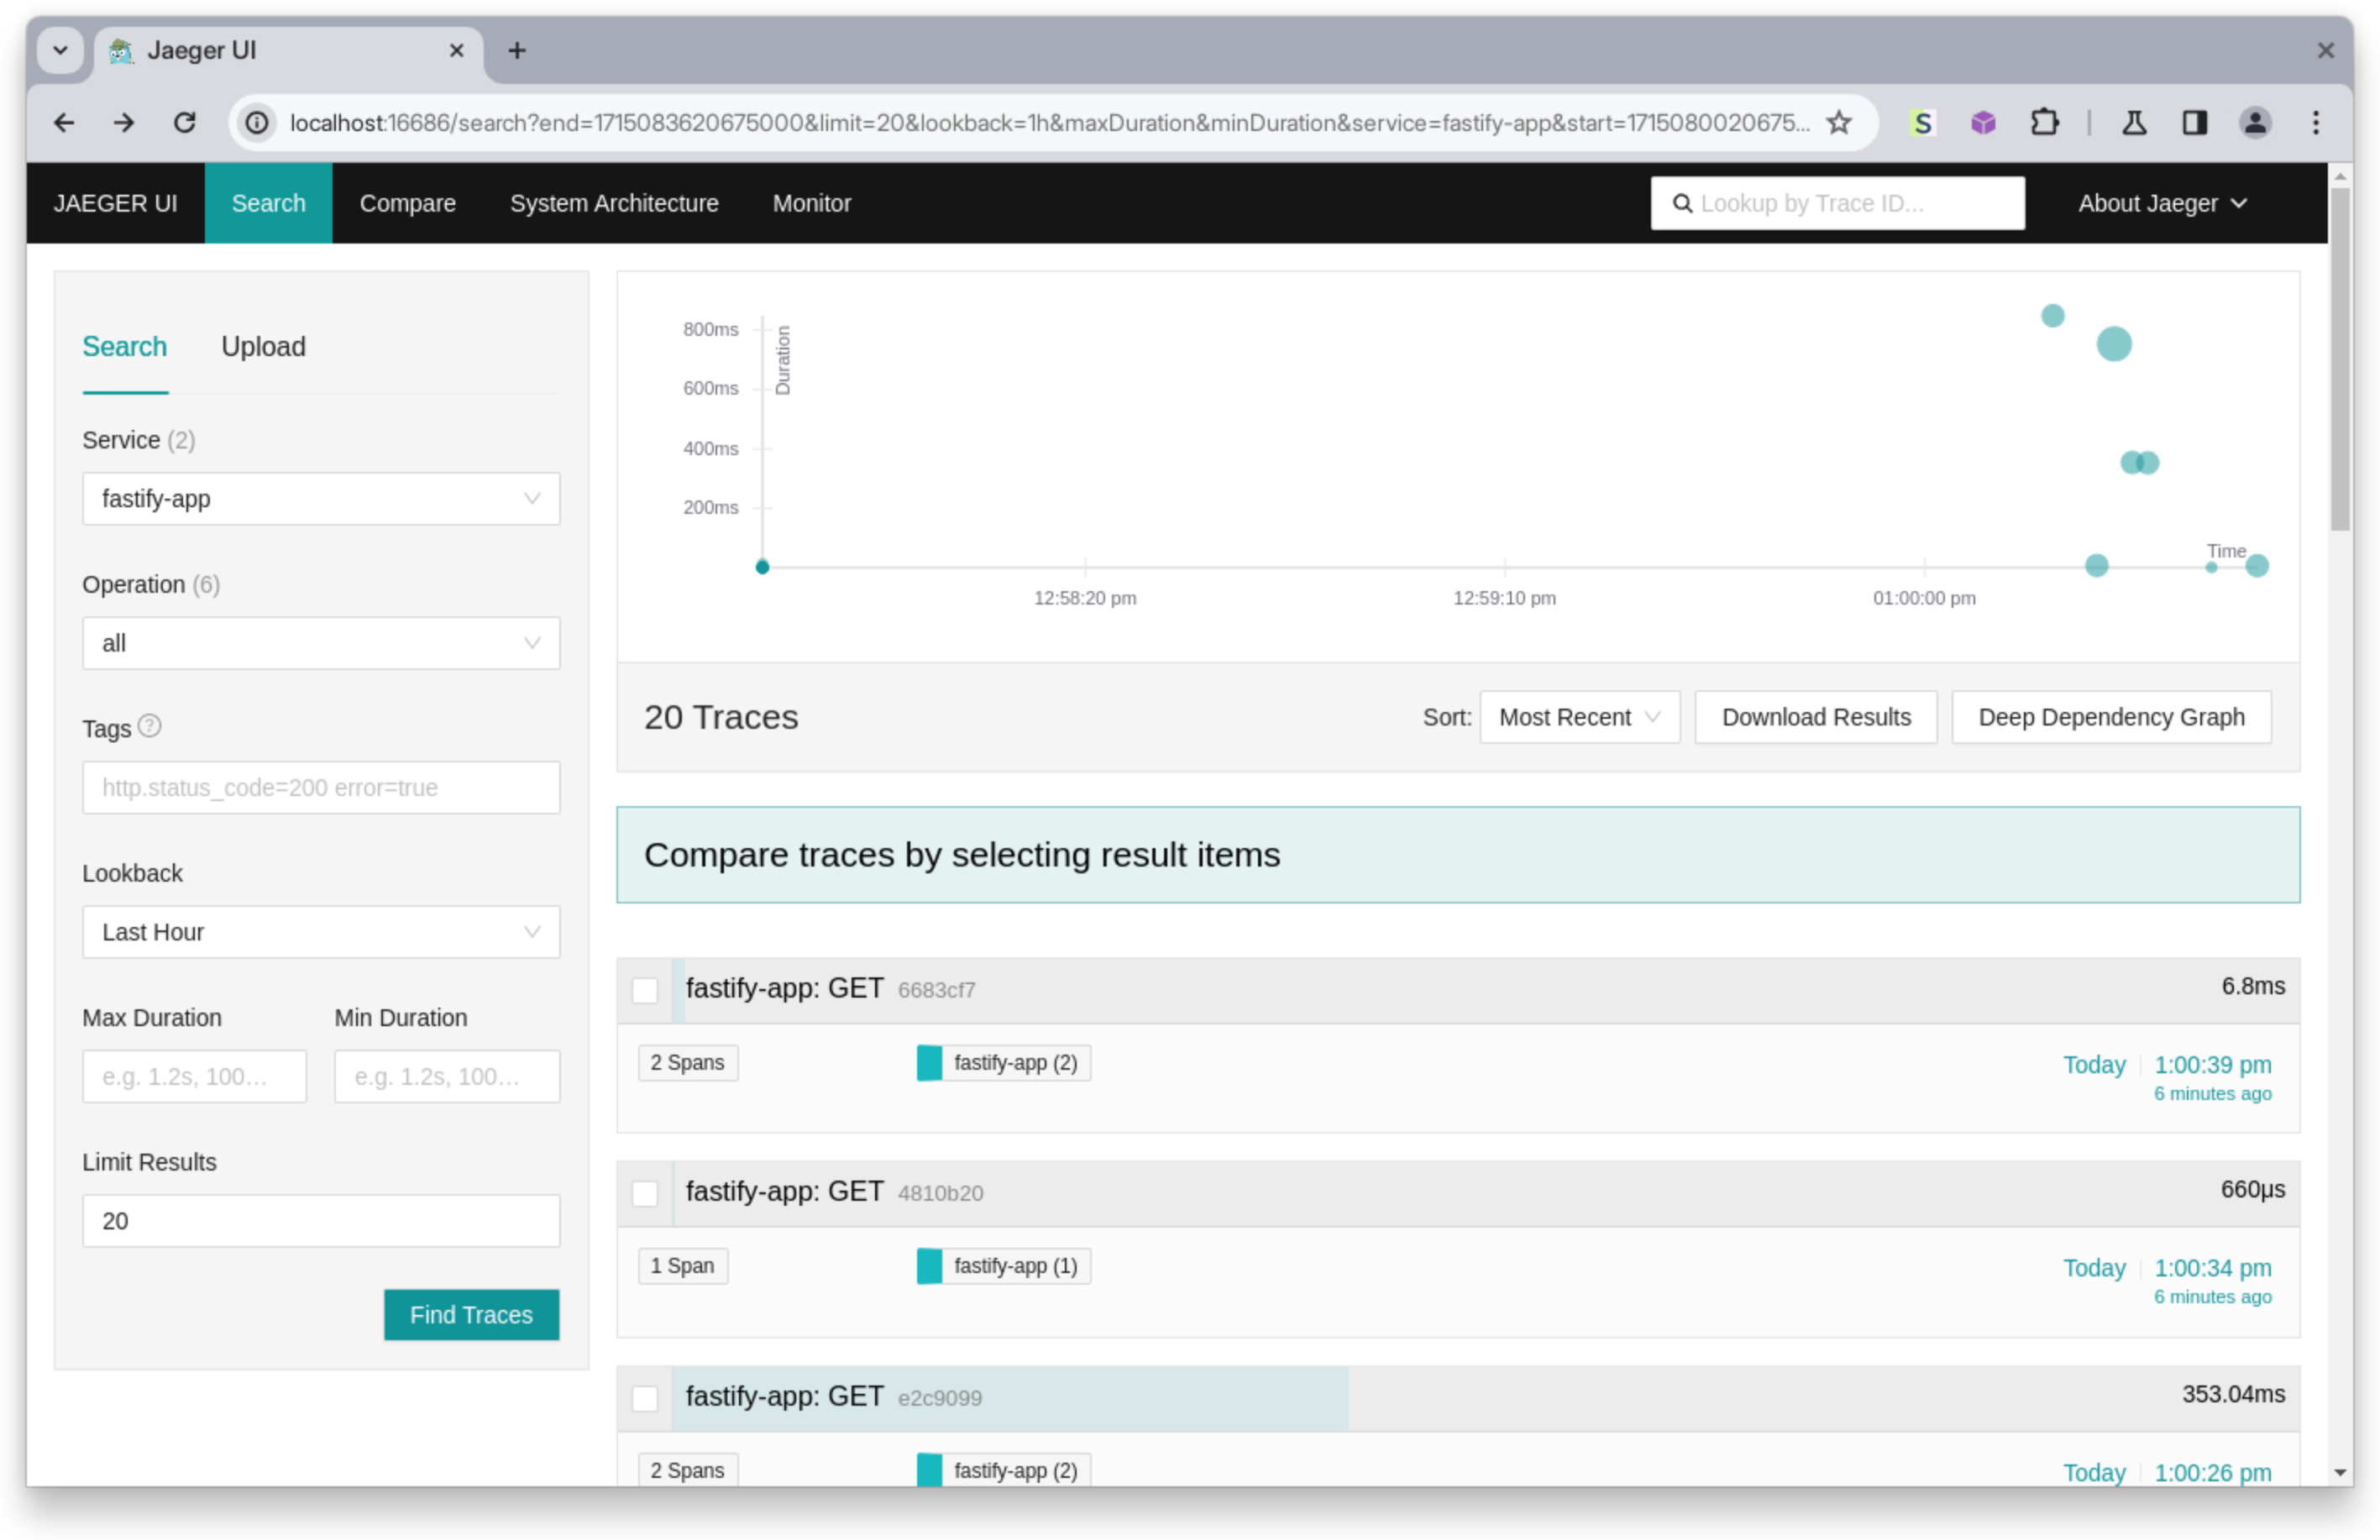Click the magnifier icon in trace lookup

pos(1682,203)
